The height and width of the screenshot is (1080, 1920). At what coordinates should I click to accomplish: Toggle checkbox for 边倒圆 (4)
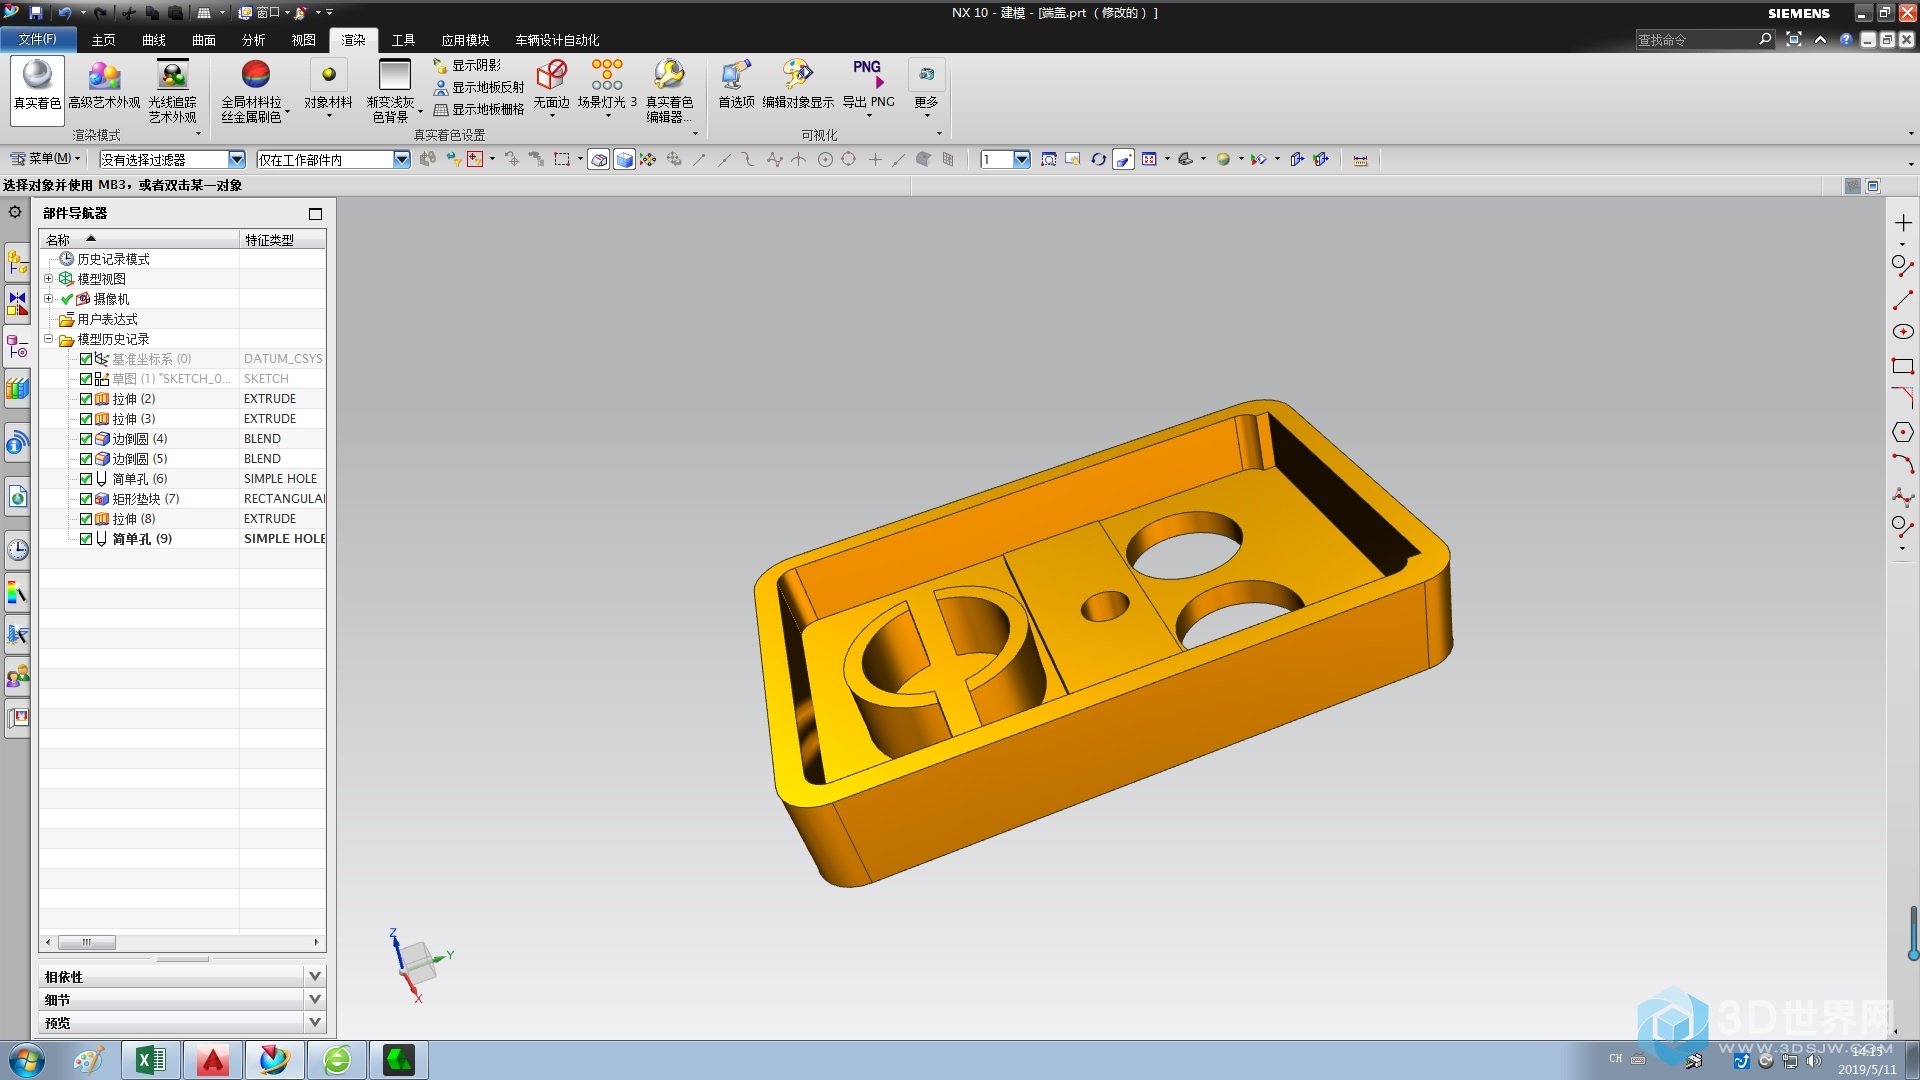[86, 439]
